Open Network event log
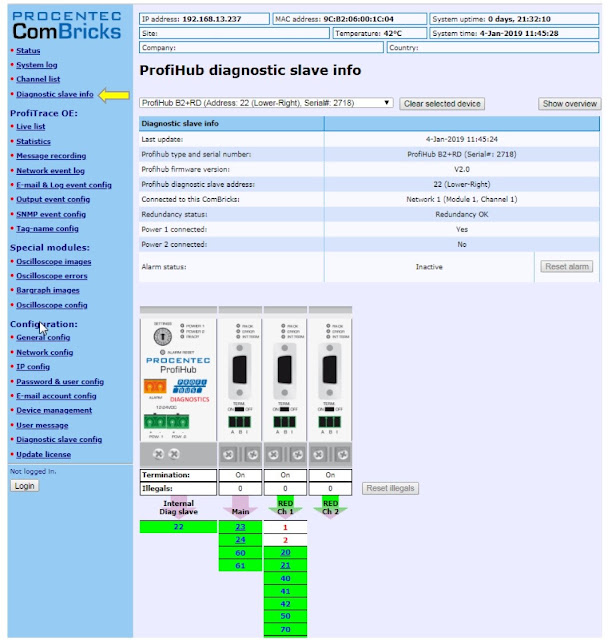608x640 pixels. (51, 171)
